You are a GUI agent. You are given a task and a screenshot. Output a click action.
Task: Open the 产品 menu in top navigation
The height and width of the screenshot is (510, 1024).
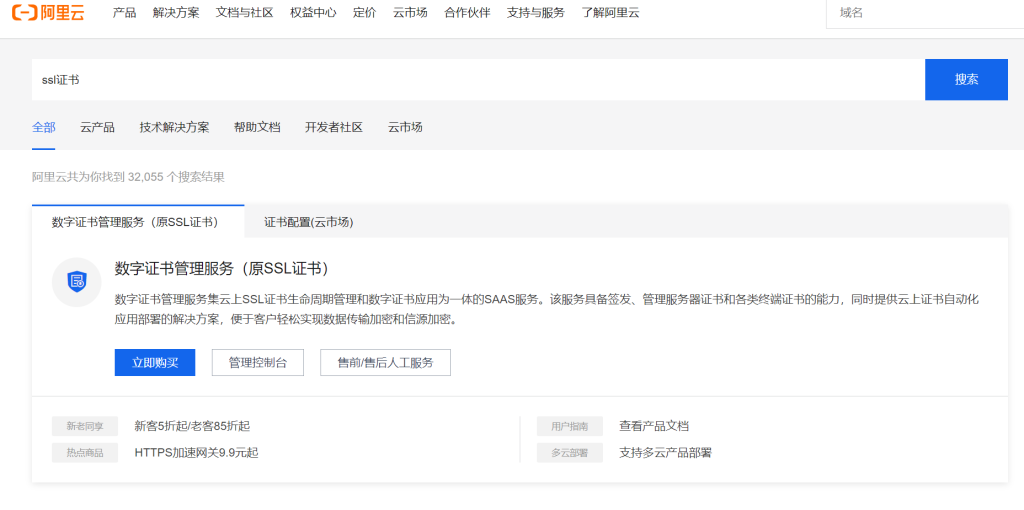[x=124, y=13]
